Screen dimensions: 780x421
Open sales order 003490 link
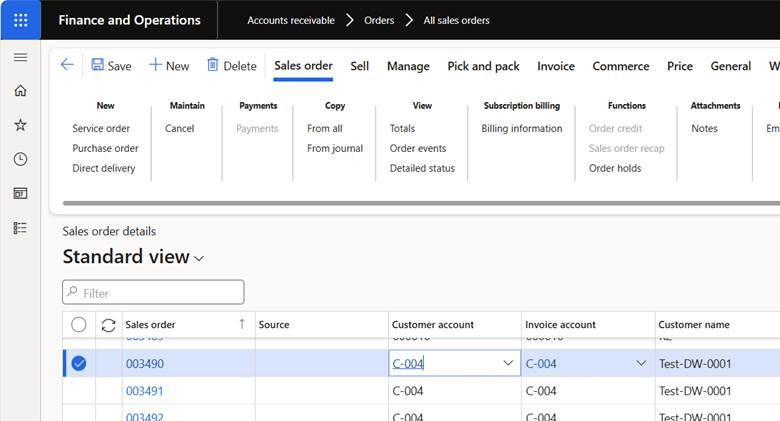coord(145,364)
